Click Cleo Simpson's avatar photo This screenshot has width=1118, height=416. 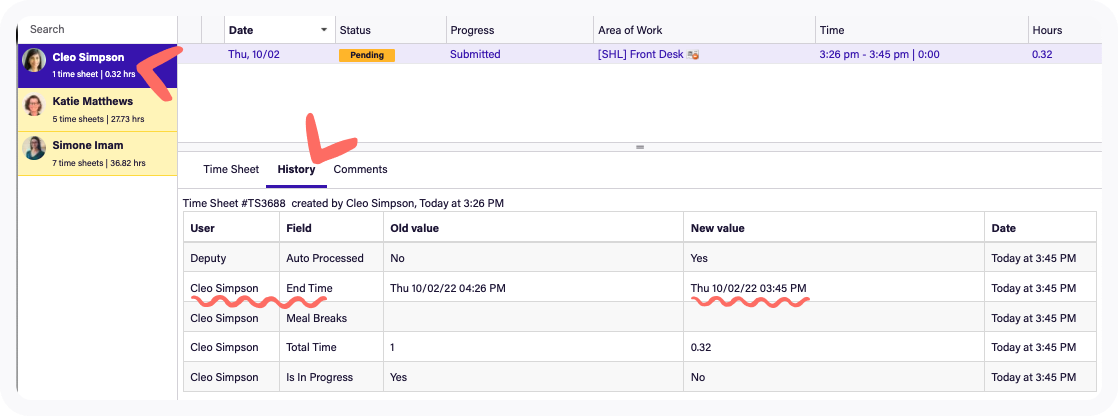(34, 61)
